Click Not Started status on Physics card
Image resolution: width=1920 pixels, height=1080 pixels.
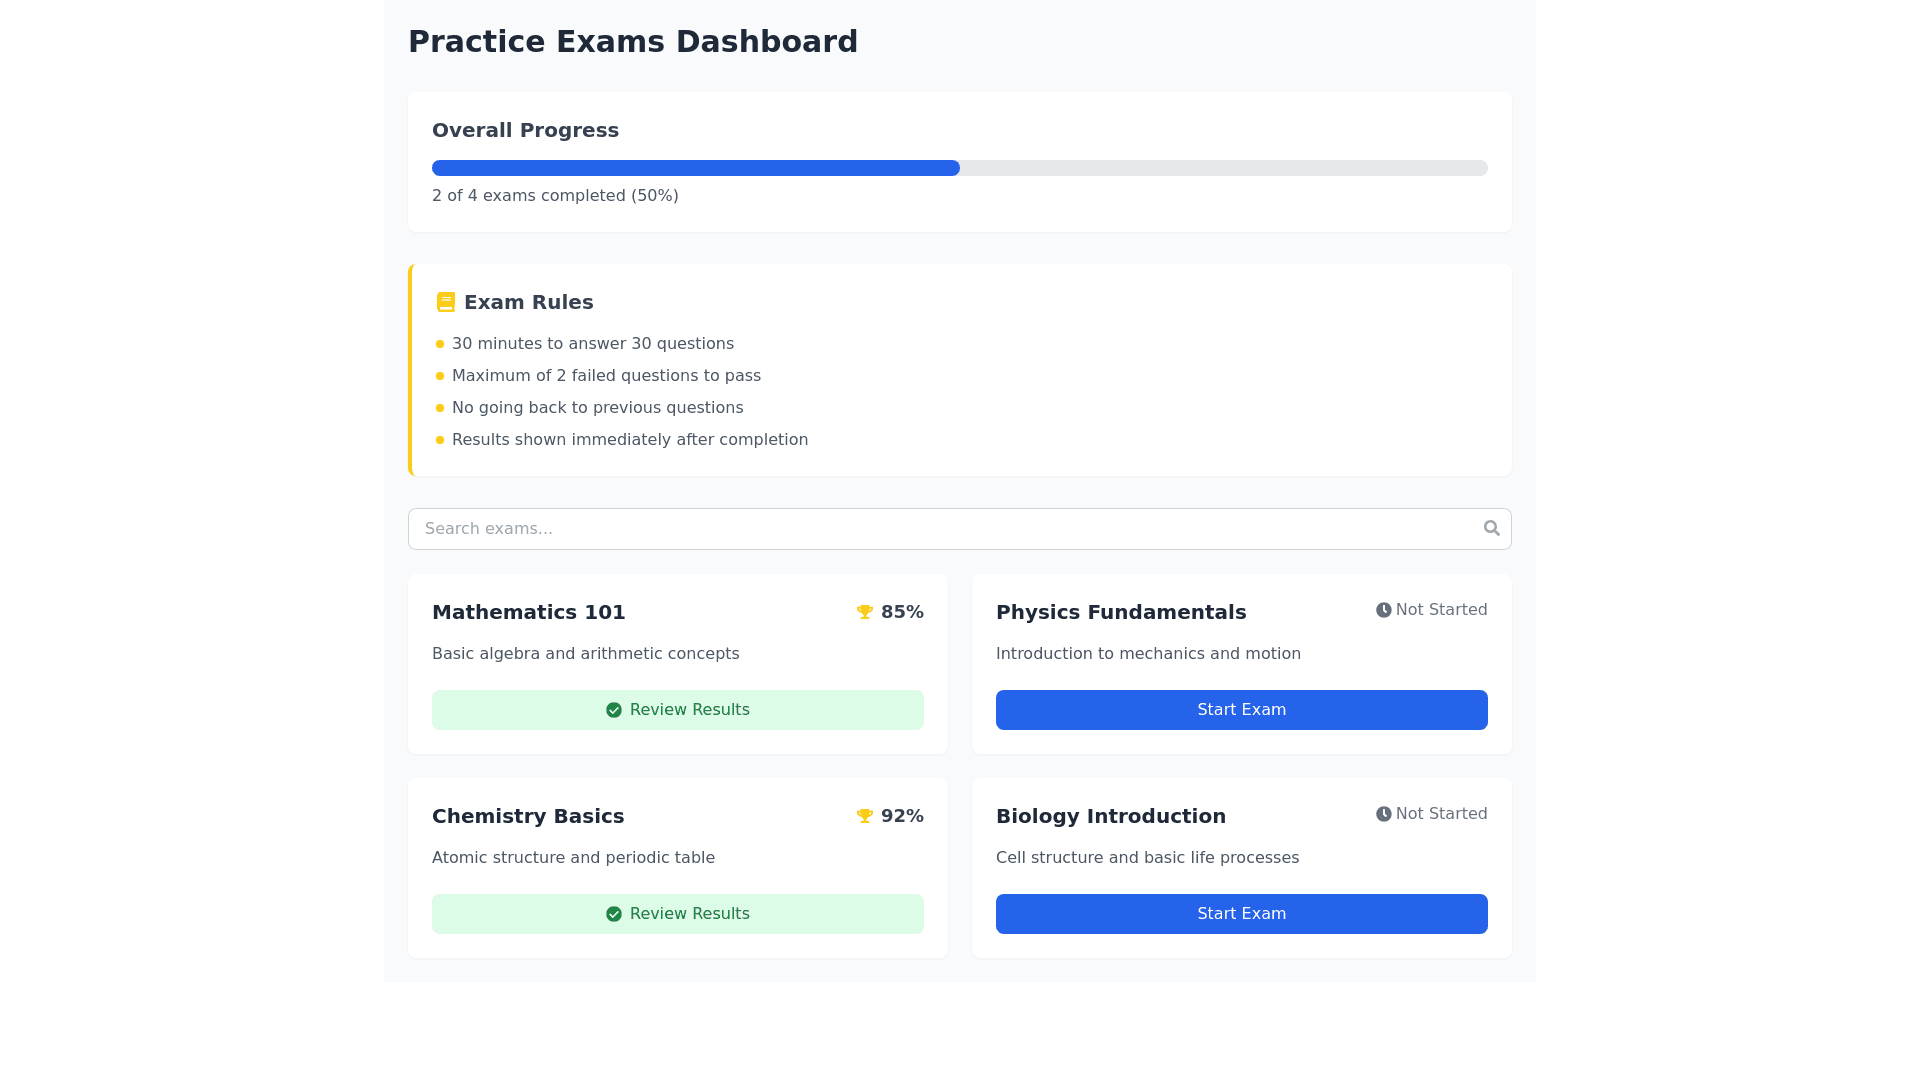click(1441, 610)
